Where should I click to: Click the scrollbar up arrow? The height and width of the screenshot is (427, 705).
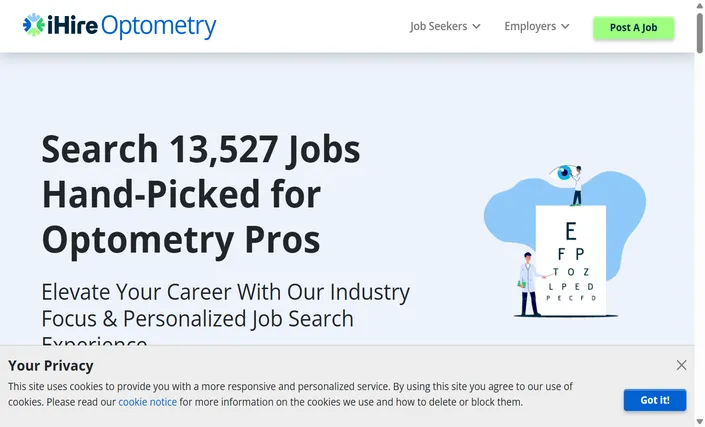point(700,5)
